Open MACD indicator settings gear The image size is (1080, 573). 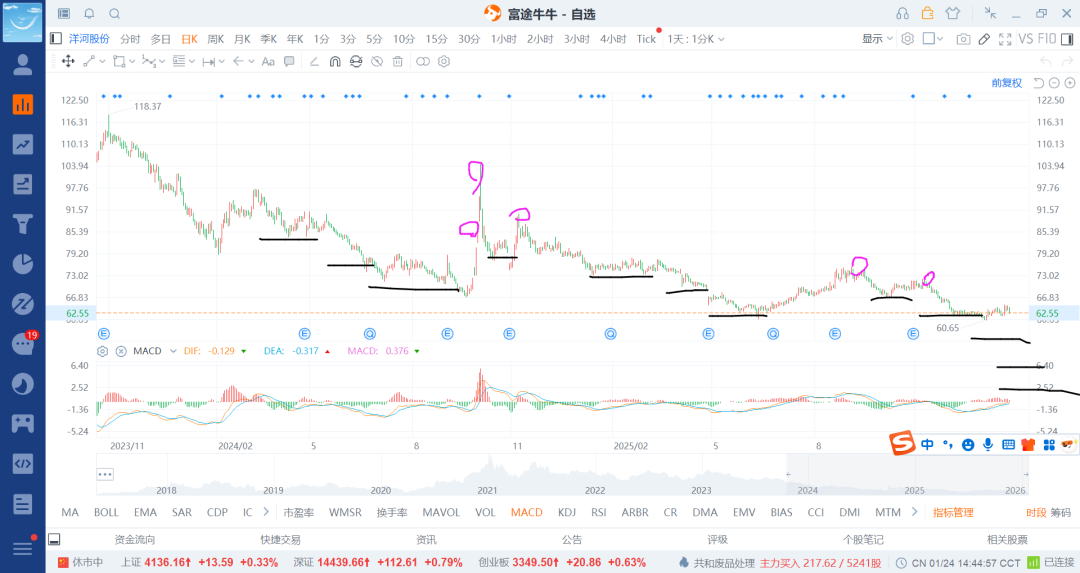(103, 351)
